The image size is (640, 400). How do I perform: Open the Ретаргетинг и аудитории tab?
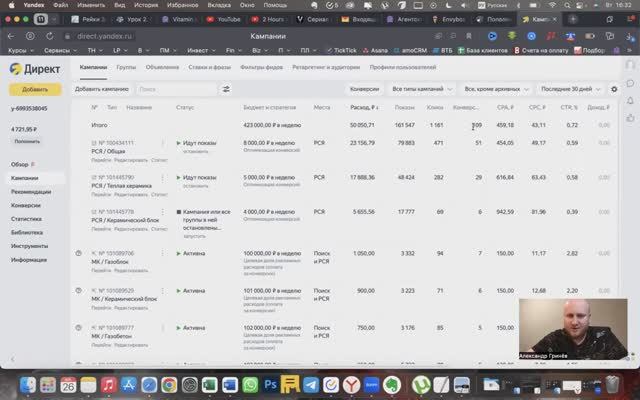[x=326, y=67]
